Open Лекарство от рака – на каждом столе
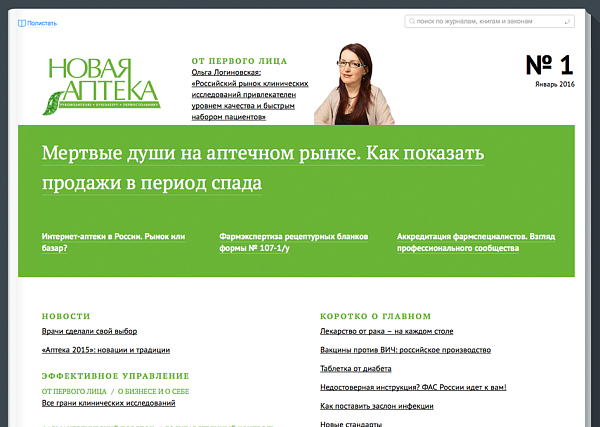The width and height of the screenshot is (600, 427). [x=386, y=331]
